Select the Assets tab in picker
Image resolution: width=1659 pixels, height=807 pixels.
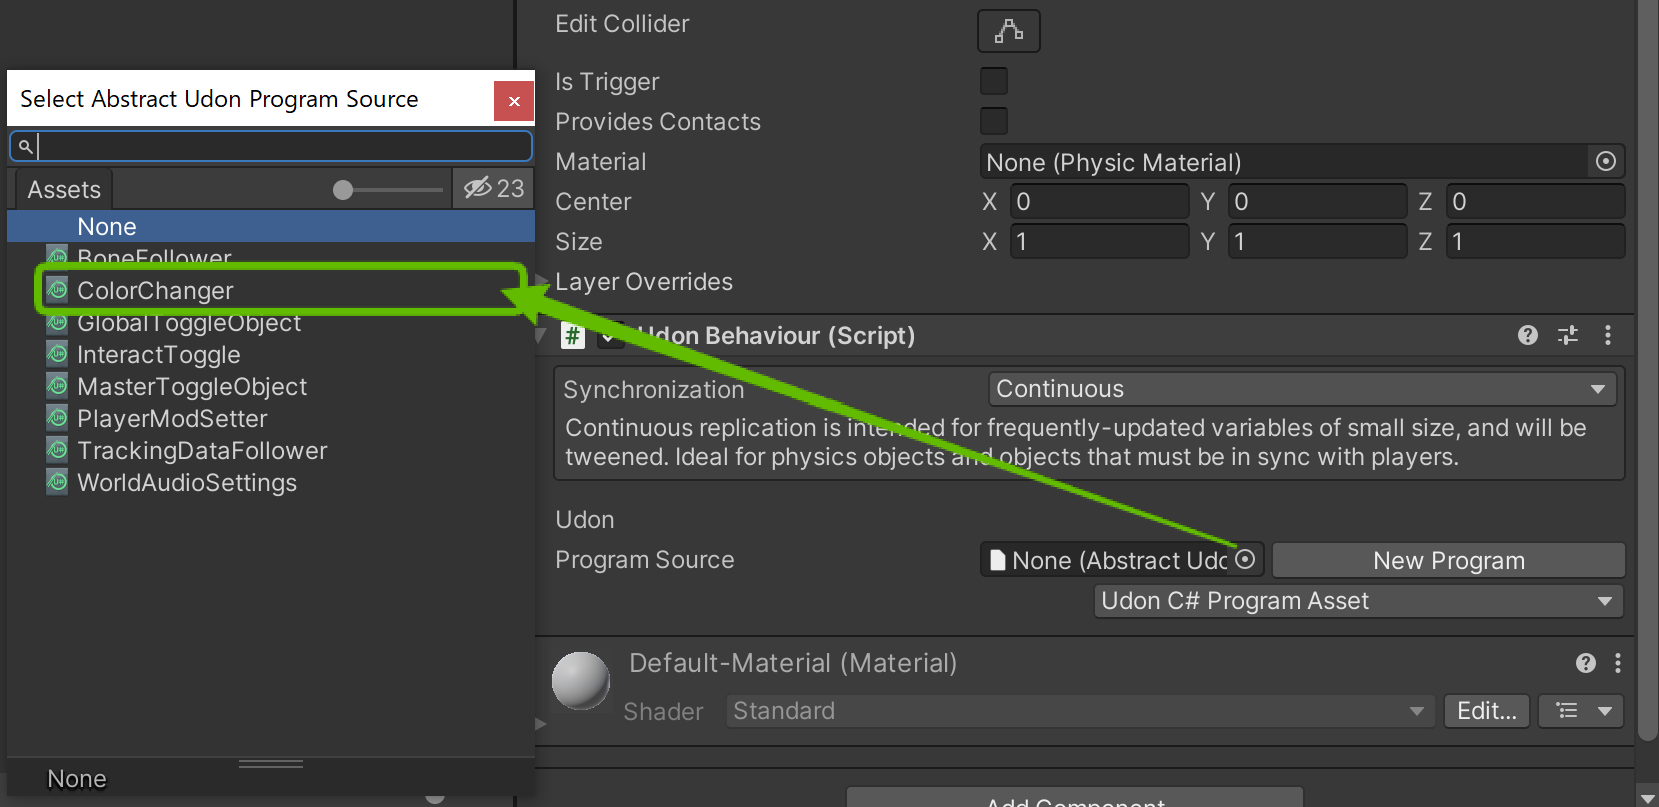pos(64,189)
